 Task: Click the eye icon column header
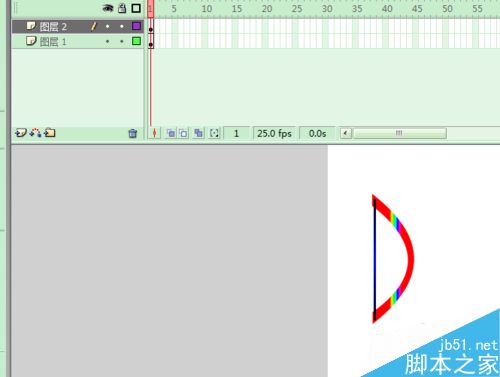(108, 8)
